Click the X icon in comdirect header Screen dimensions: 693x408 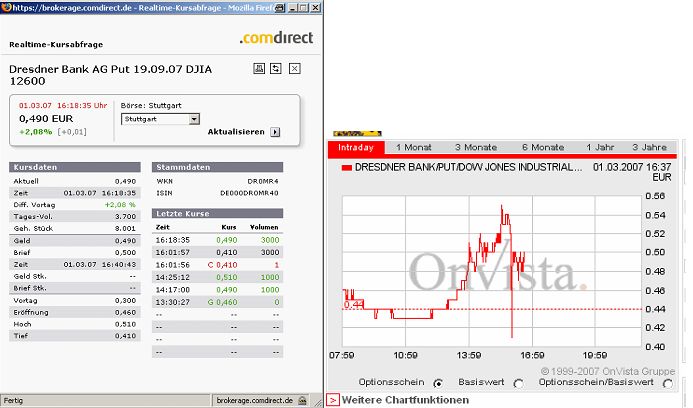pos(295,69)
